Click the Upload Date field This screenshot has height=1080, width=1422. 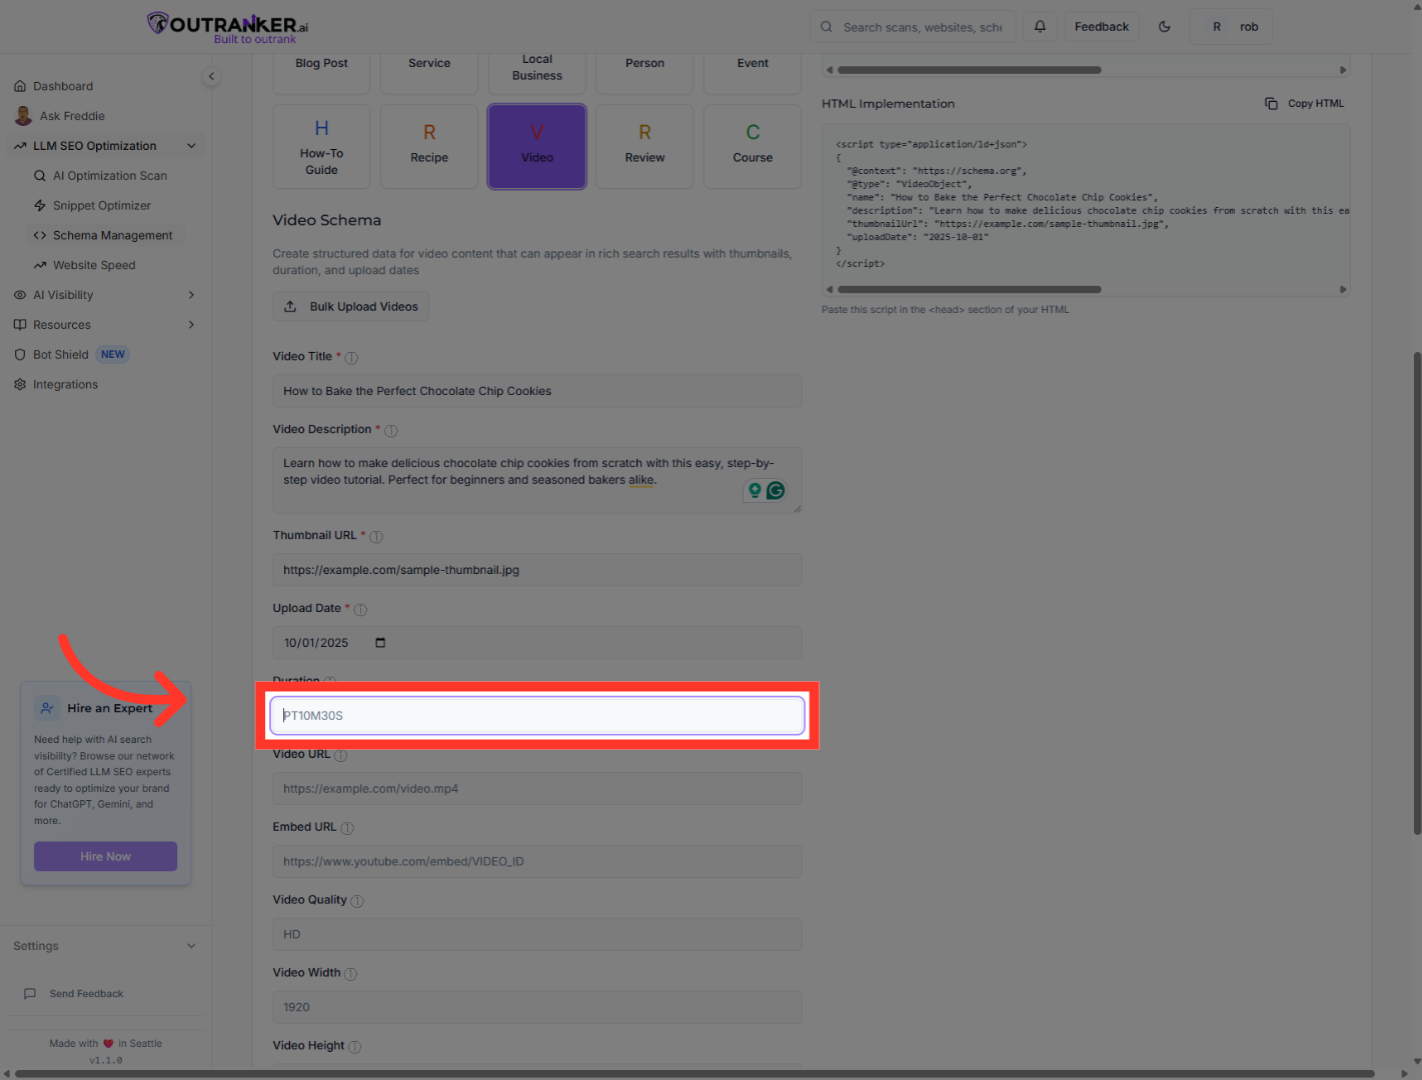click(537, 643)
